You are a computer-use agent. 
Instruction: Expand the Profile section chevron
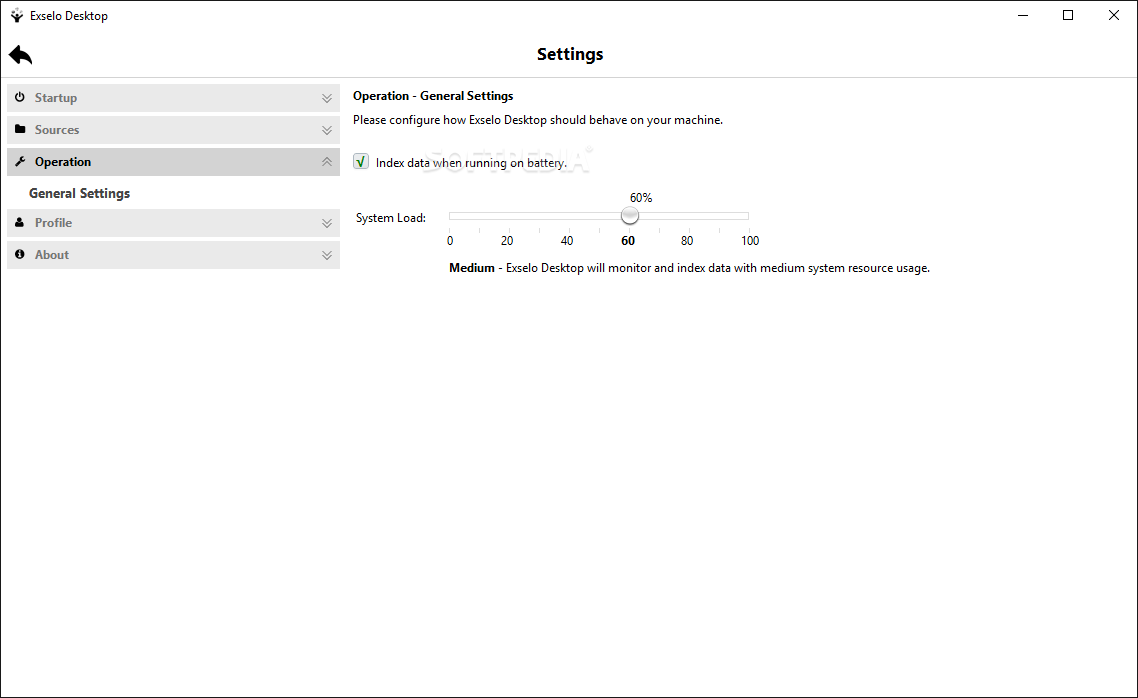tap(327, 223)
